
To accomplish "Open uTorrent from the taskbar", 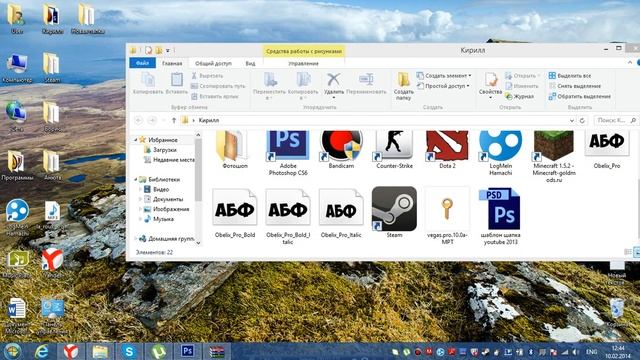I will coord(158,351).
